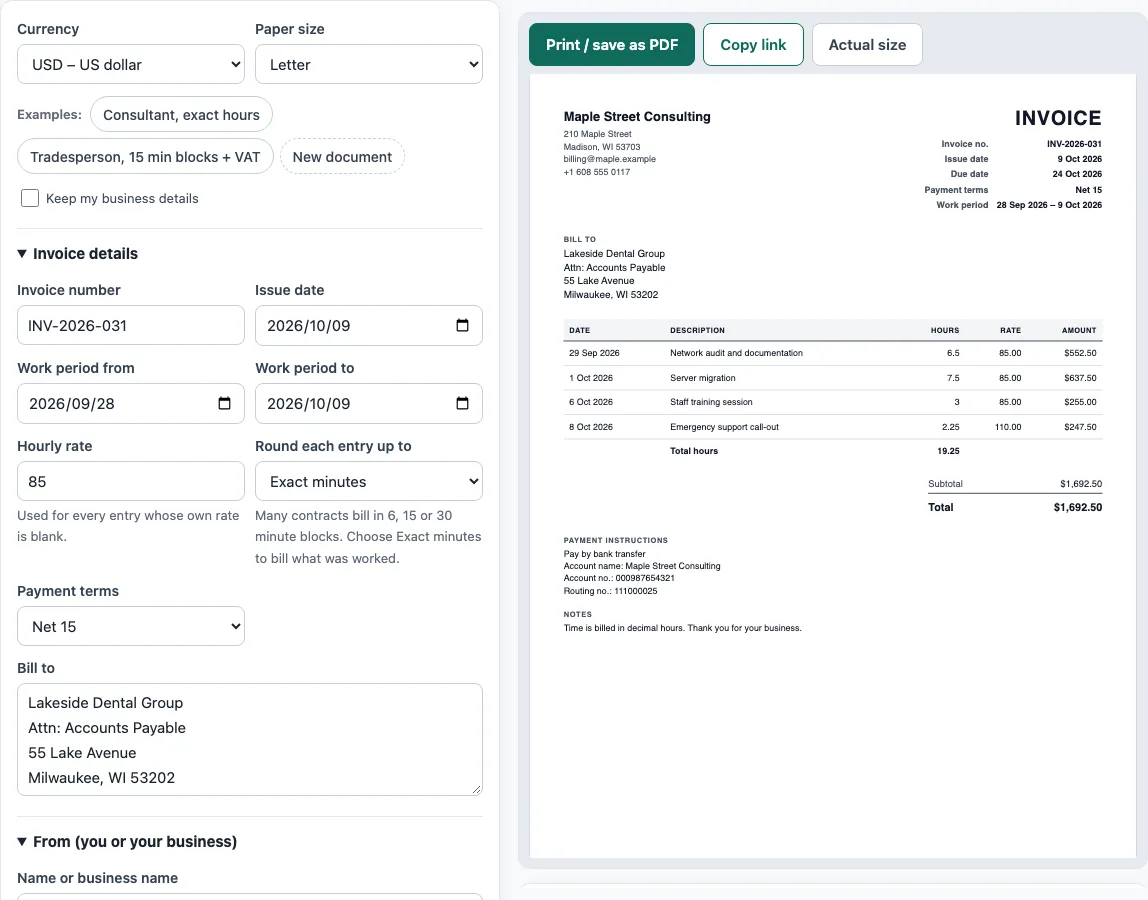The width and height of the screenshot is (1148, 900).
Task: Focus the Hourly rate field
Action: coord(131,481)
